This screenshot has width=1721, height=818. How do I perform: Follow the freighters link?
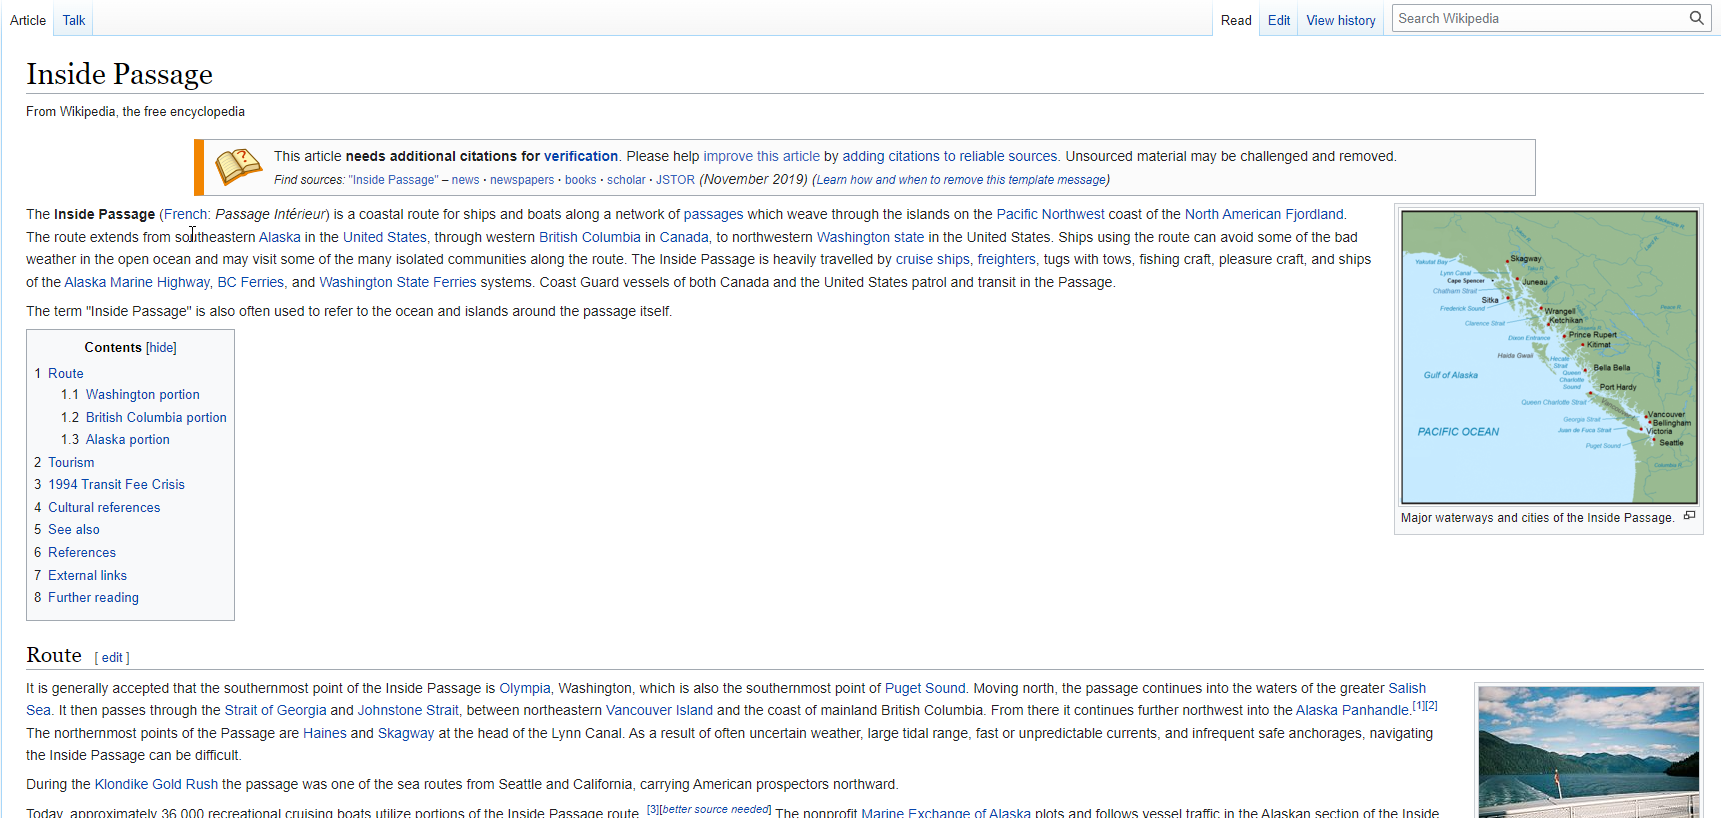click(1006, 259)
